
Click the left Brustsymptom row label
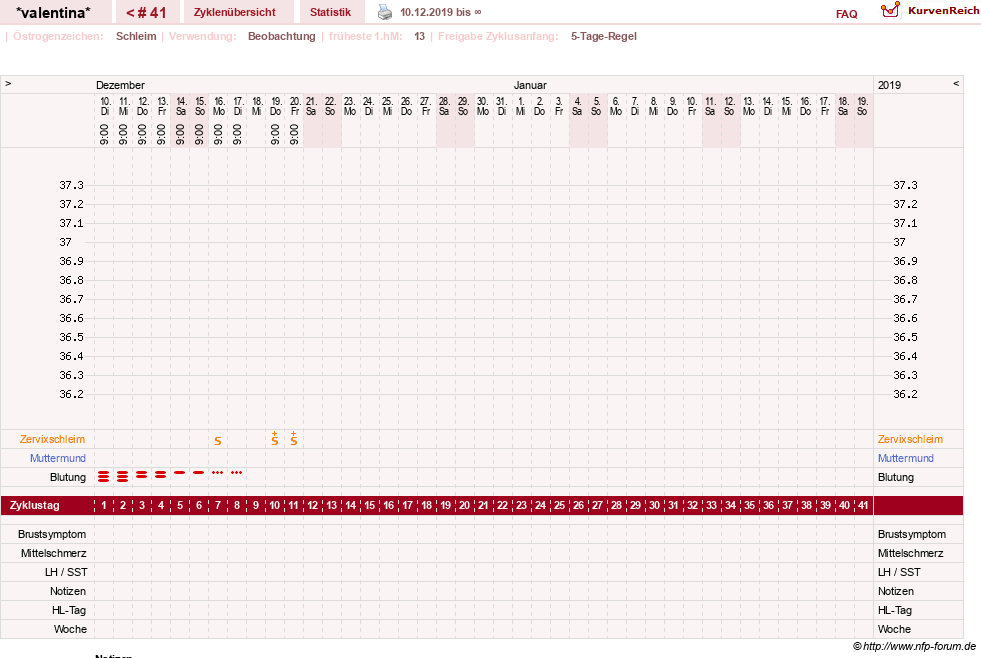(x=52, y=534)
